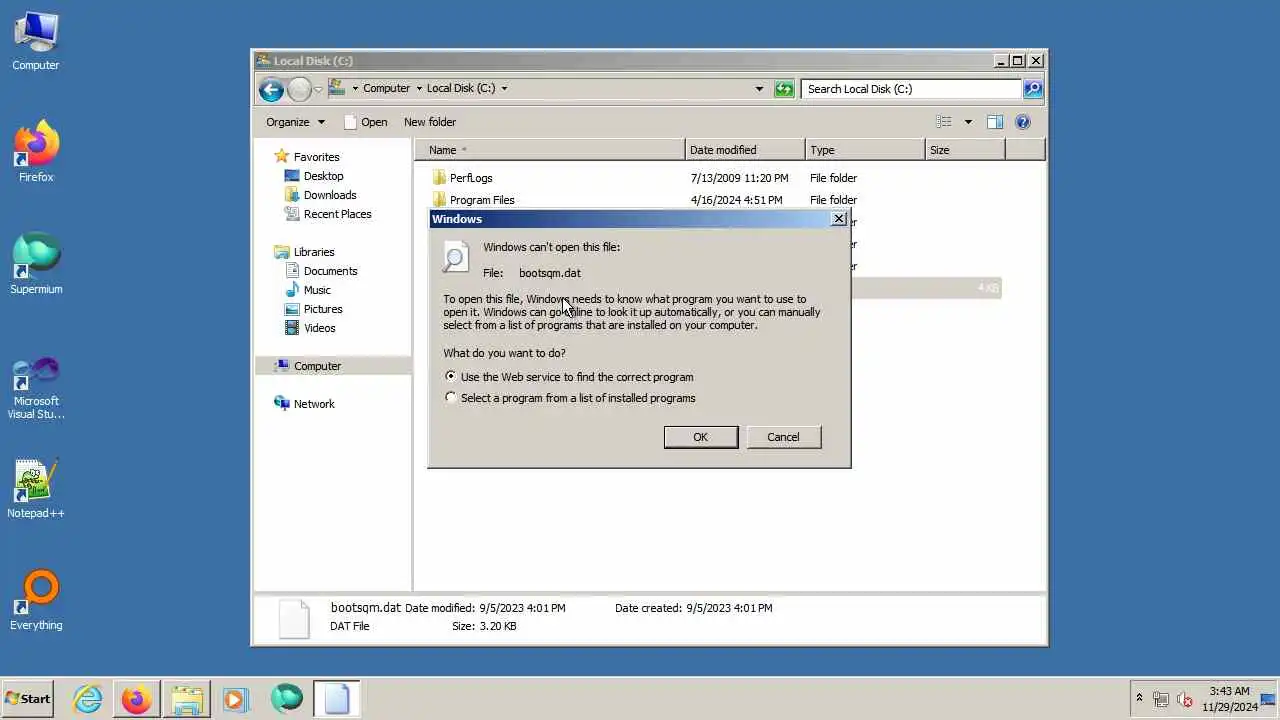Choose 'Select a program from a list' option
The width and height of the screenshot is (1280, 720).
coord(570,398)
